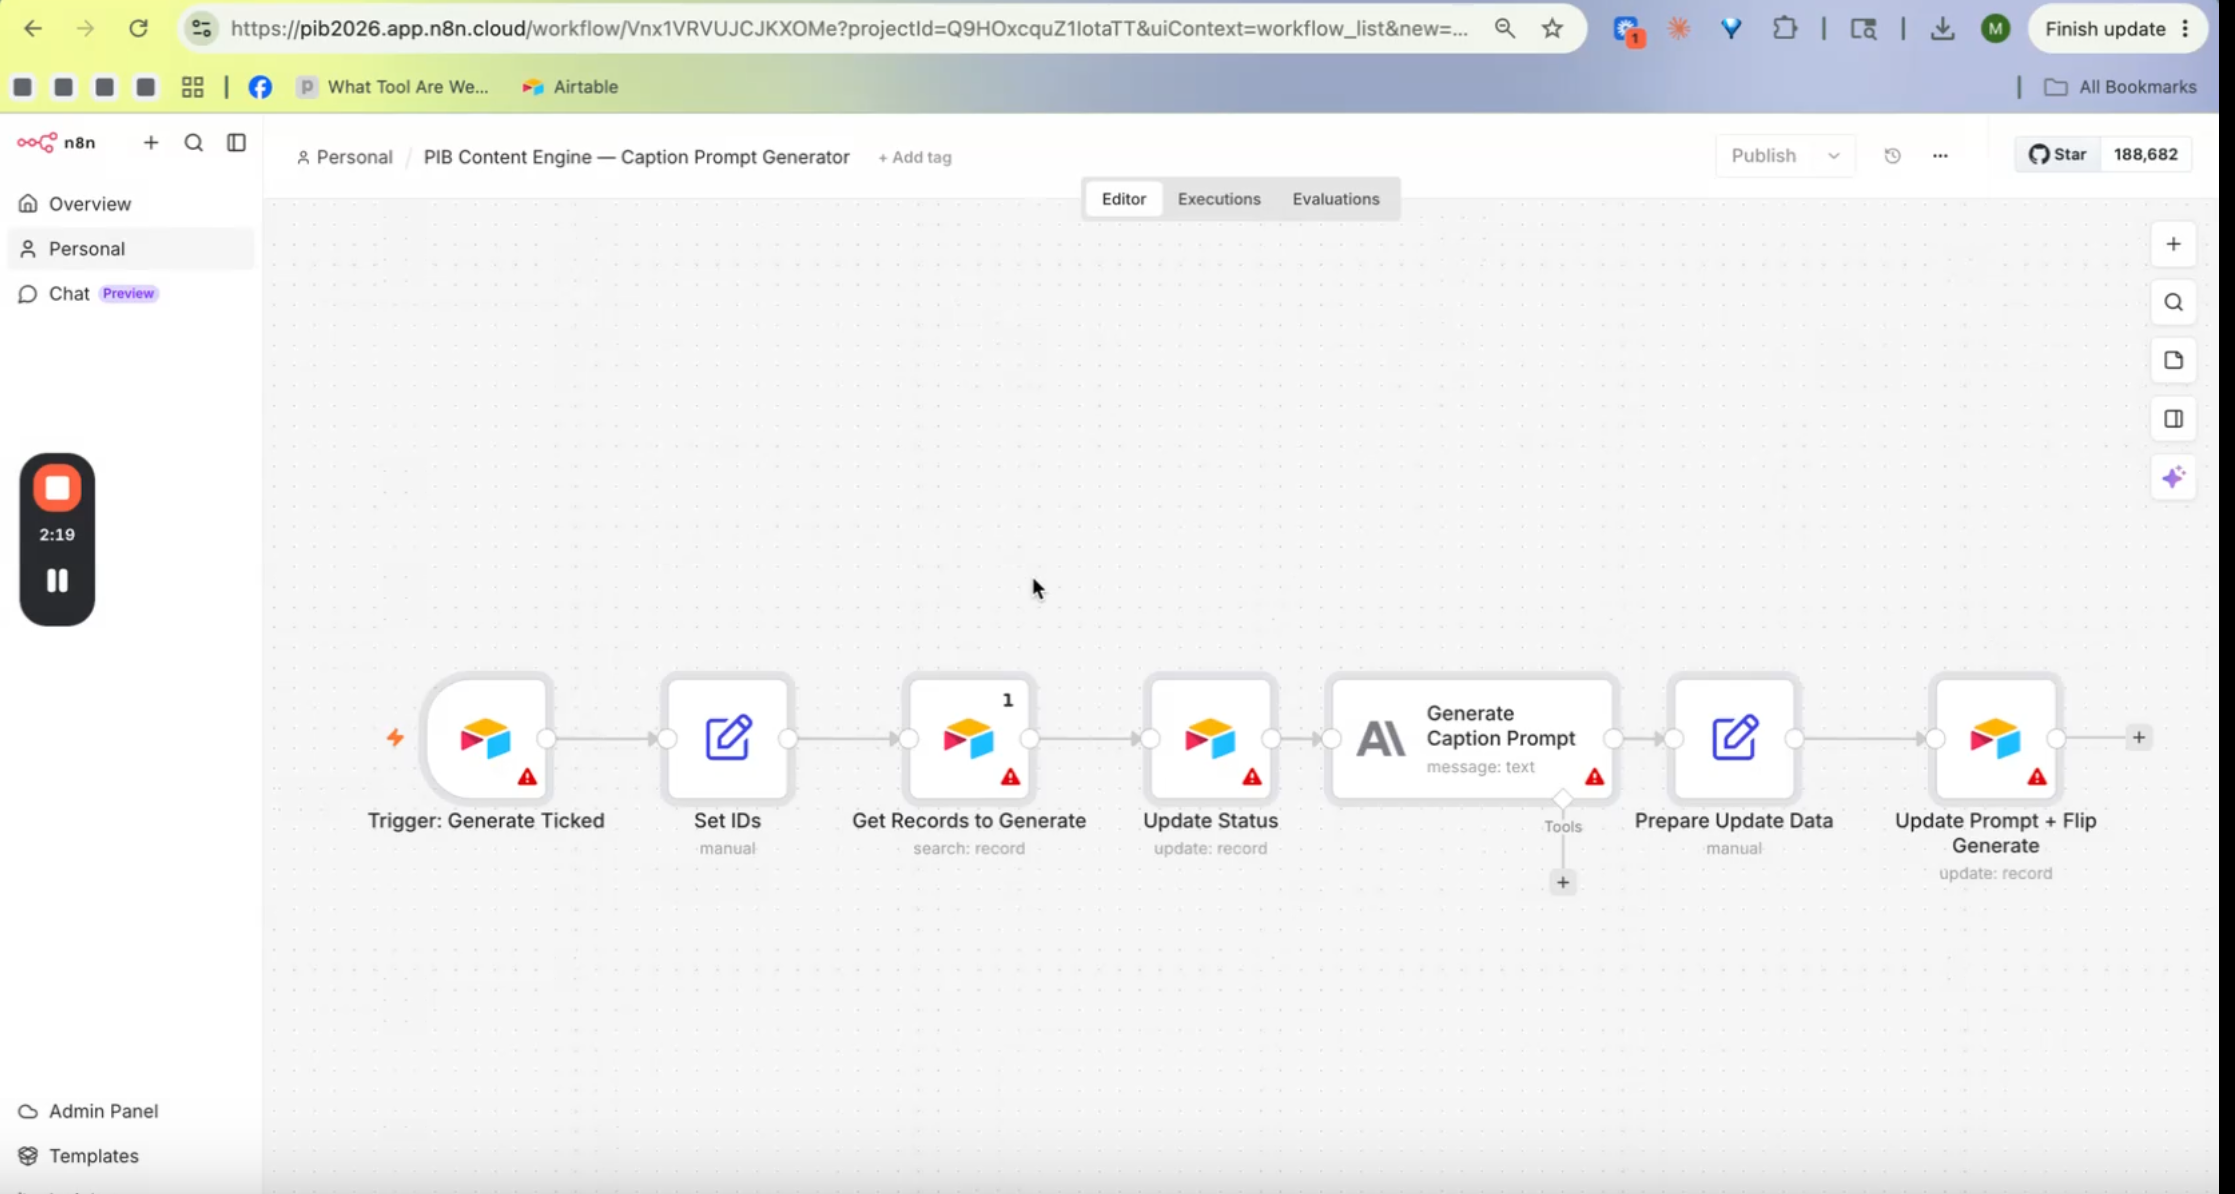2235x1194 pixels.
Task: Click warning icon on Update Status node
Action: (1252, 777)
